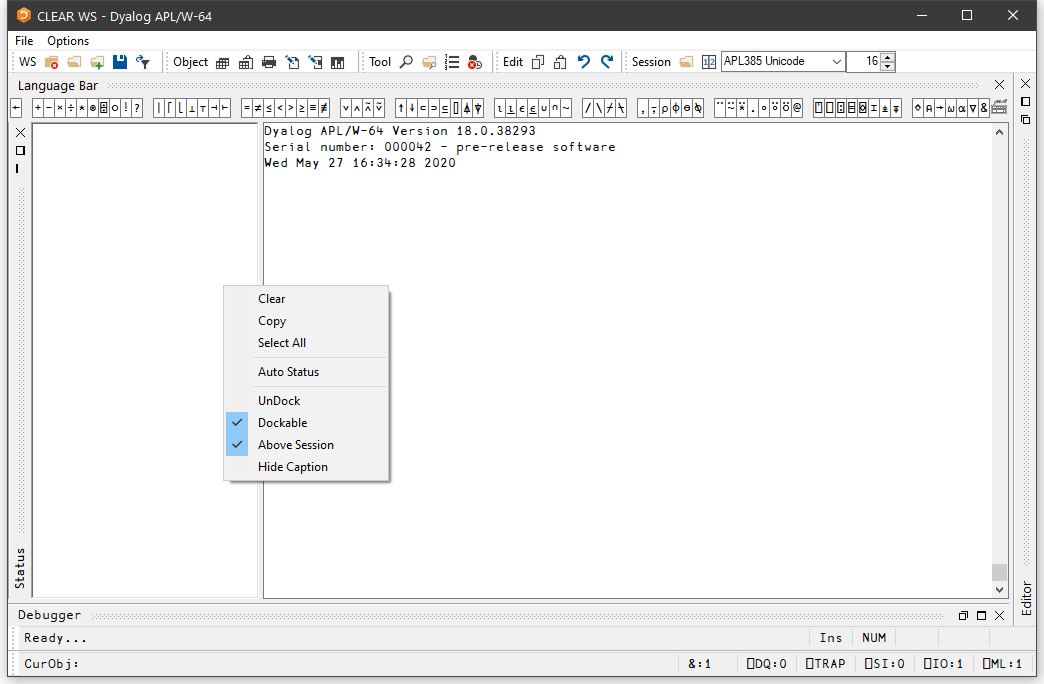Click the Redo arrow in Edit toolbar
This screenshot has height=684, width=1044.
[x=606, y=62]
